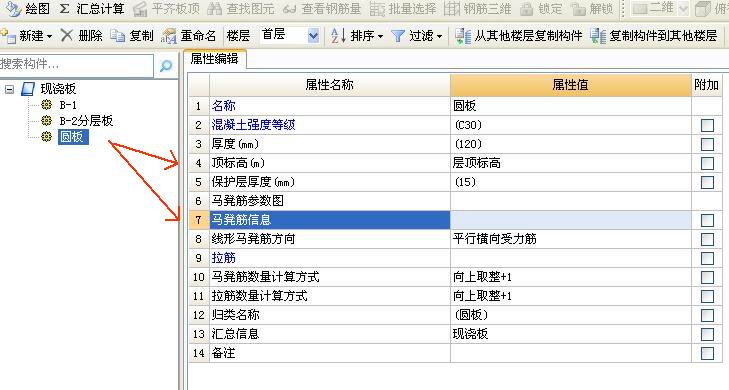Screen dimensions: 729x390
Task: Click 重命名 rename icon
Action: 168,36
